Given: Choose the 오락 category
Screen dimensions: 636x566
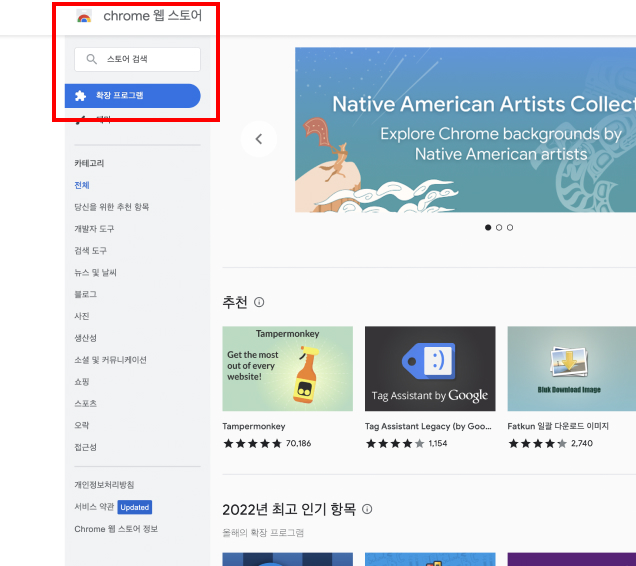Looking at the screenshot, I should click(x=82, y=425).
